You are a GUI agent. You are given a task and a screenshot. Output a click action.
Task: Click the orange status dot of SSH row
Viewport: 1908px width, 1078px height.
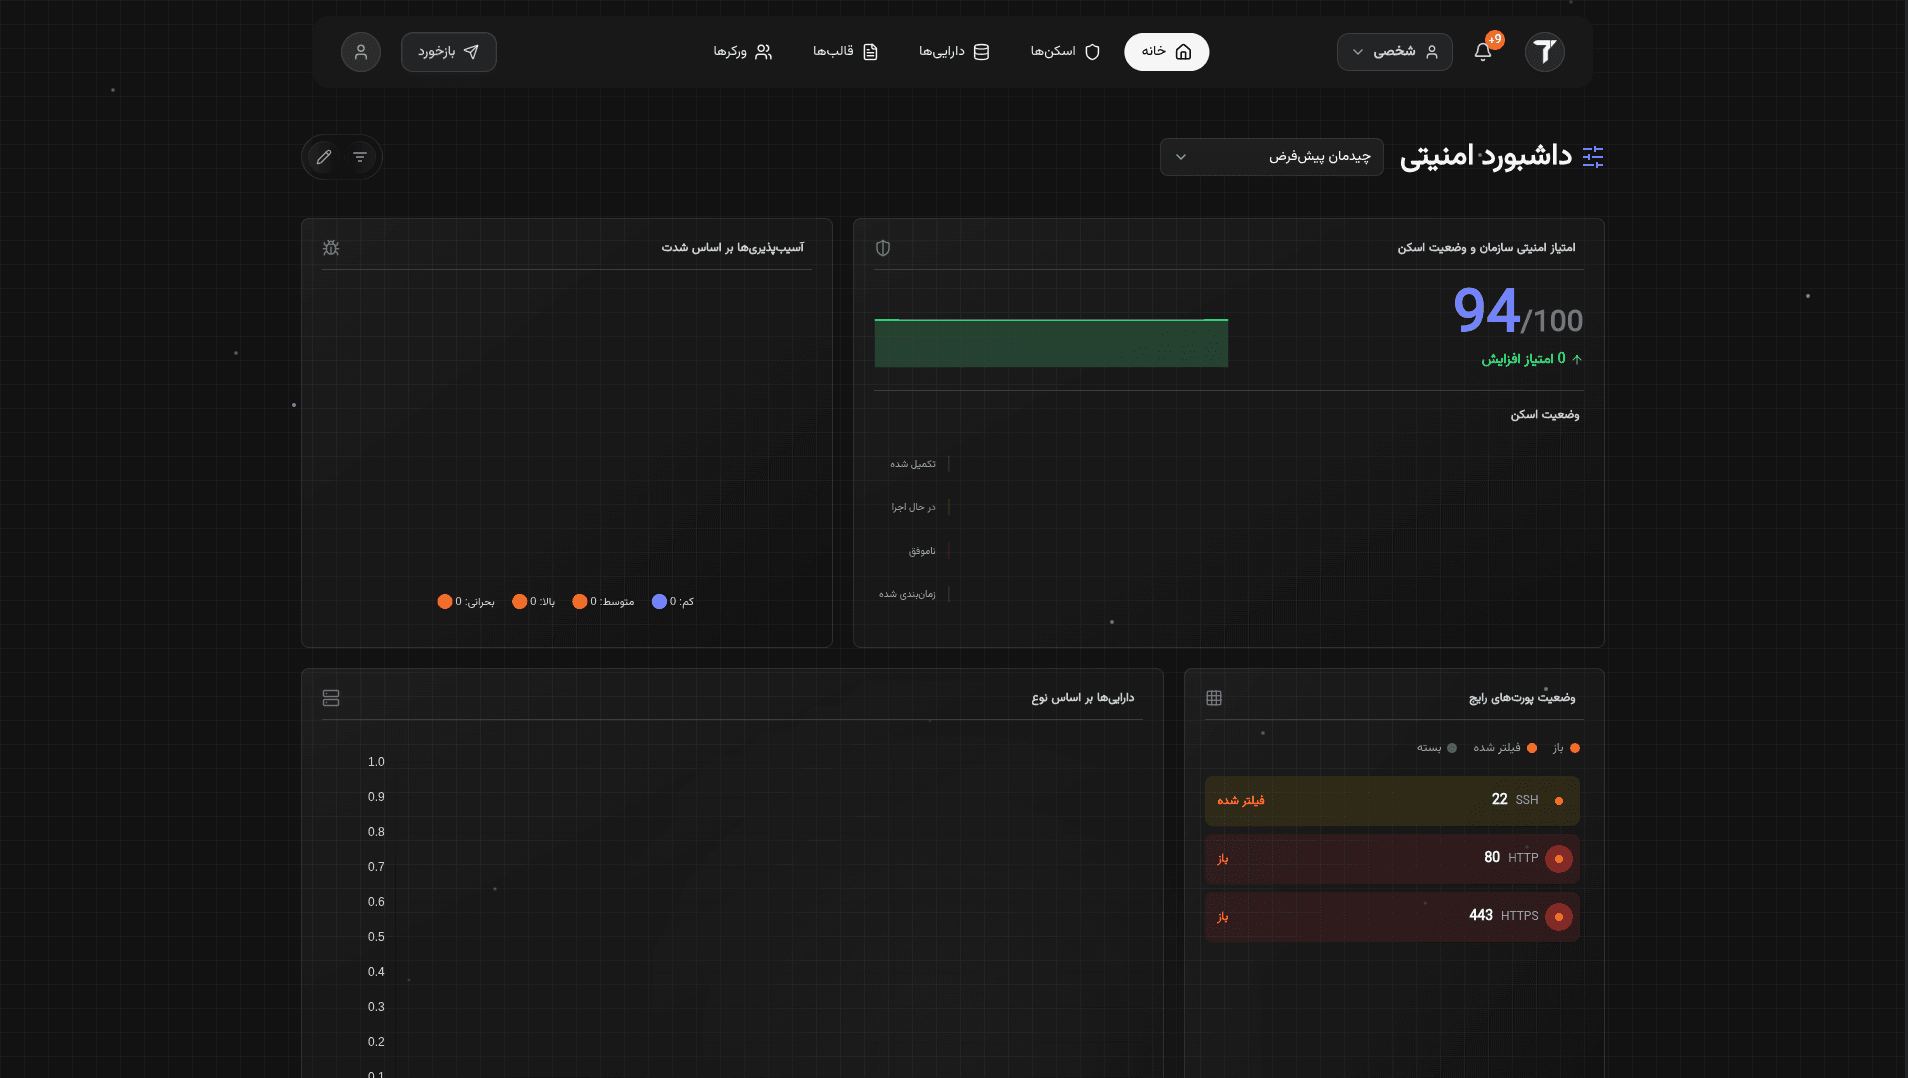1559,801
